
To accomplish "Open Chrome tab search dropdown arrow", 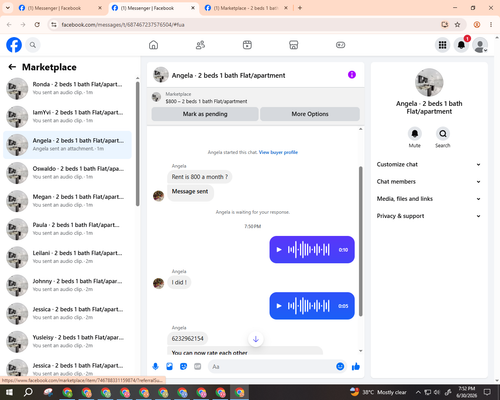I will coord(7,8).
